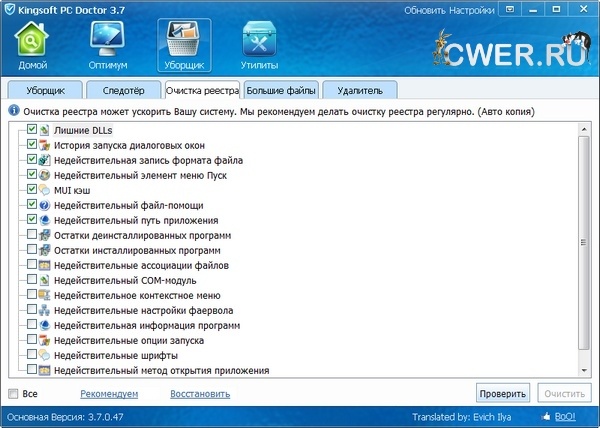
Task: Click the BoO! emoticon icon
Action: coord(549,416)
